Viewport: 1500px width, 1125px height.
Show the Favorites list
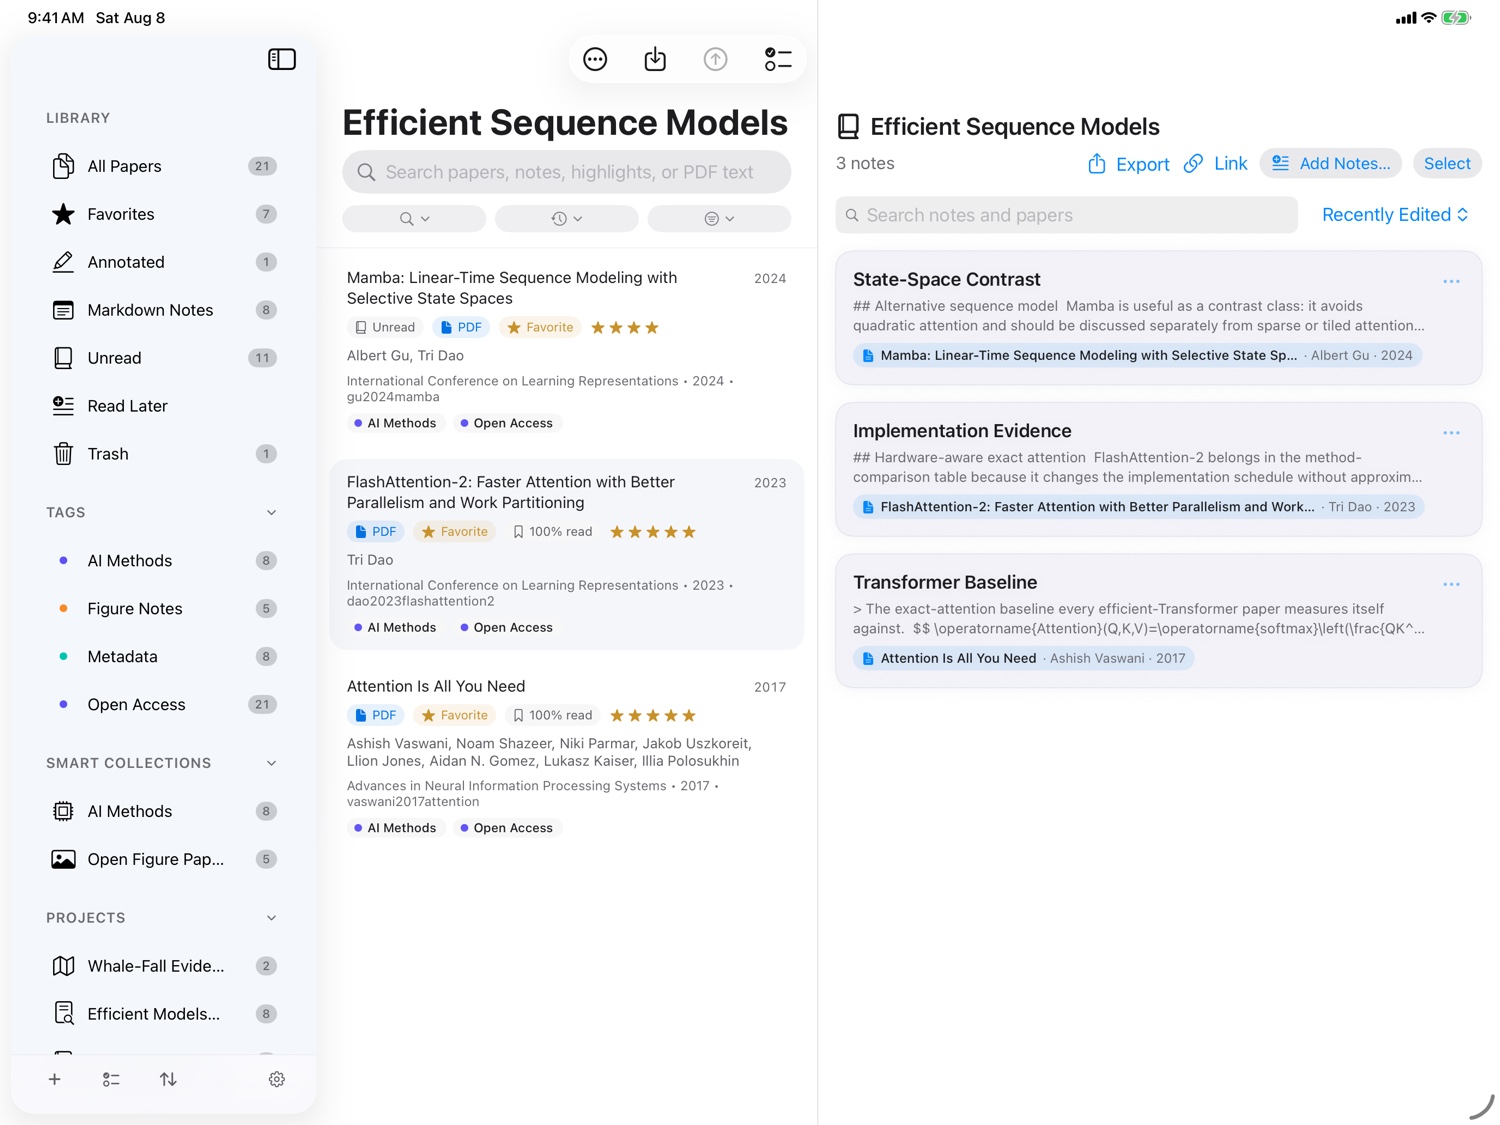tap(163, 214)
